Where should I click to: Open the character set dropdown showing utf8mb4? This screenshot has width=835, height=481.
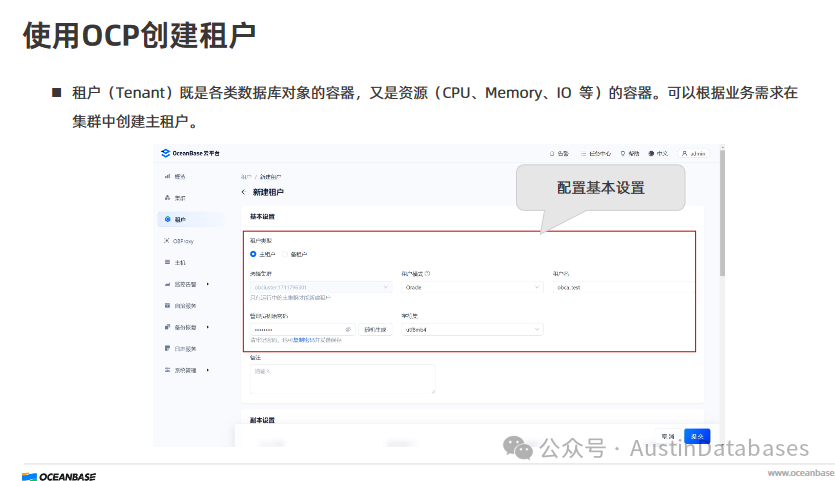click(x=472, y=330)
